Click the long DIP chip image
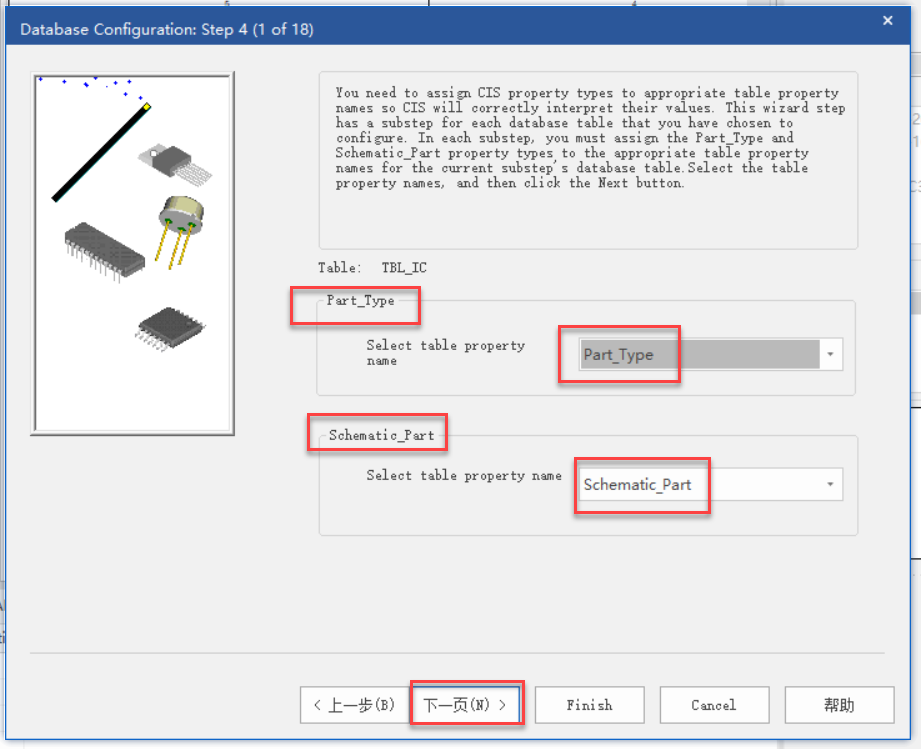 pyautogui.click(x=107, y=249)
